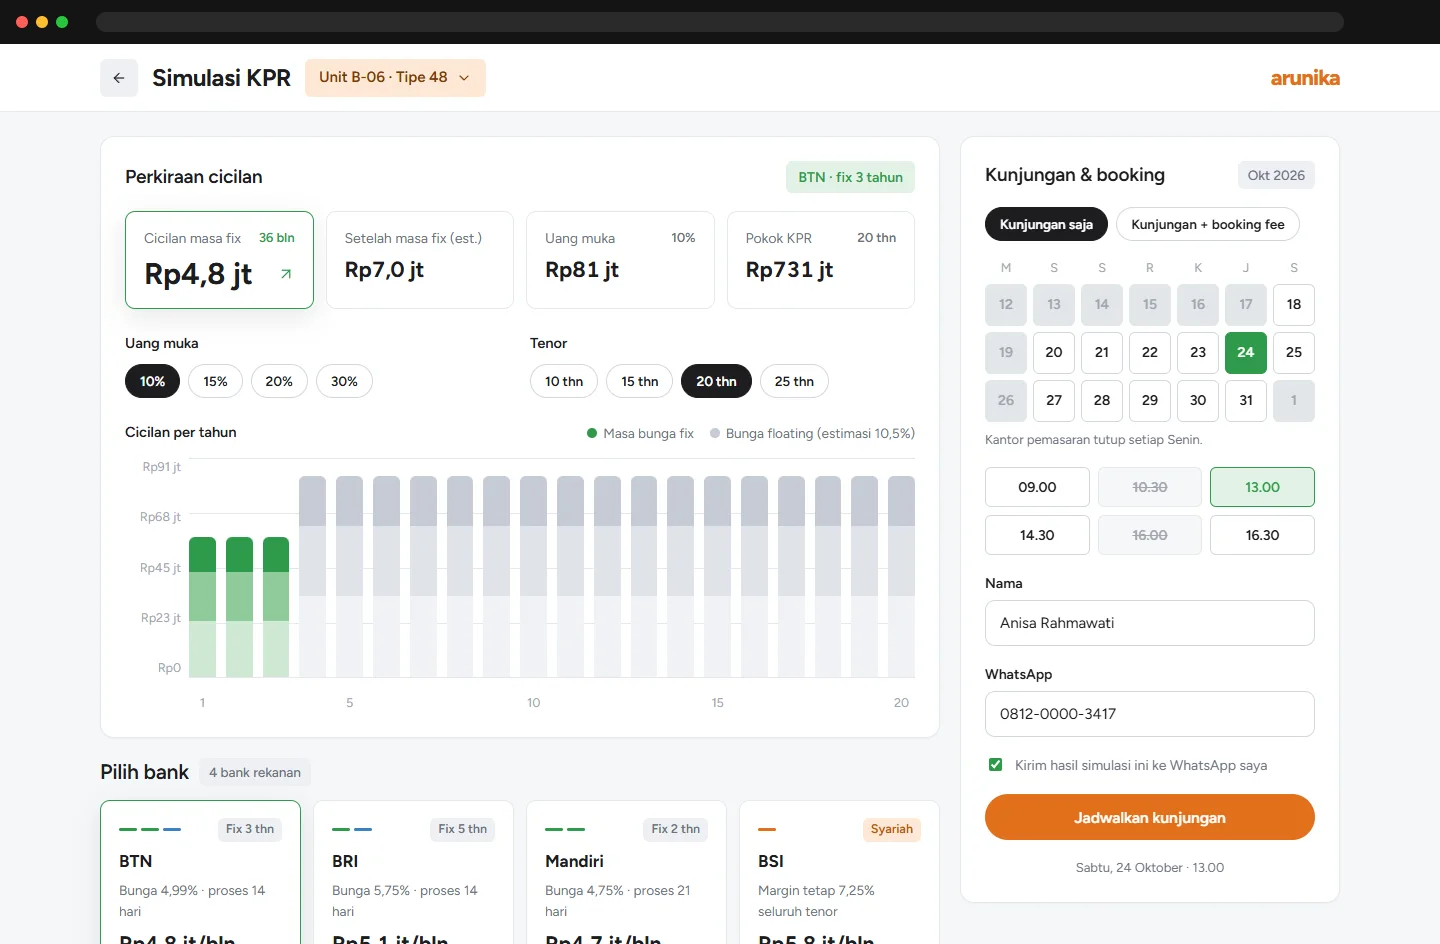Screen dimensions: 1440x944
Task: Click the Okt 2026 month label
Action: pos(1276,175)
